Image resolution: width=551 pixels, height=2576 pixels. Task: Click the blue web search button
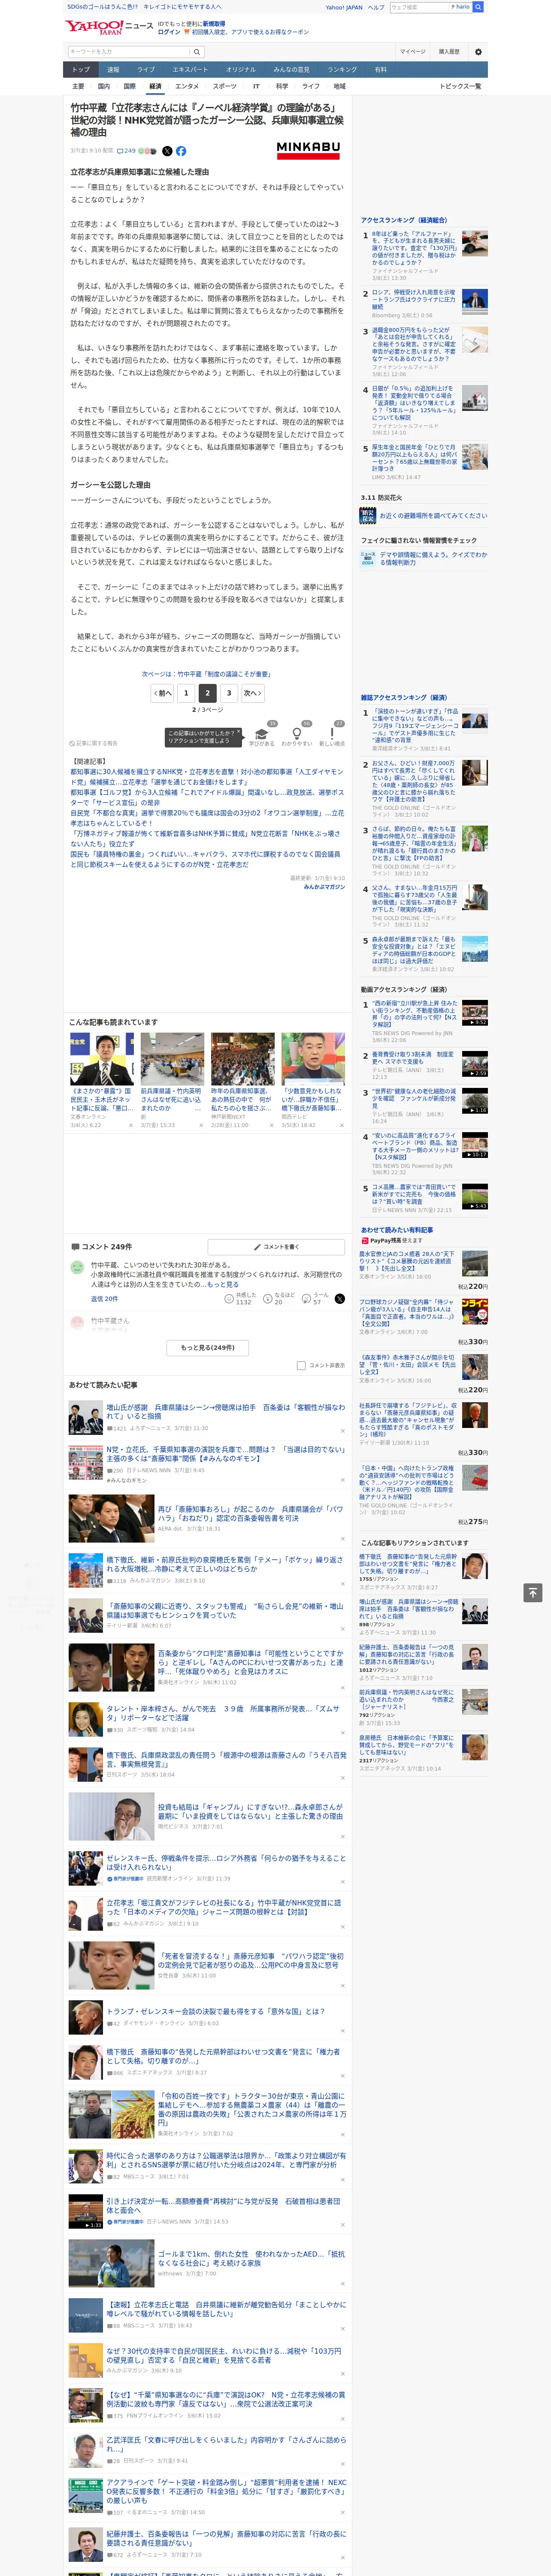coord(478,7)
